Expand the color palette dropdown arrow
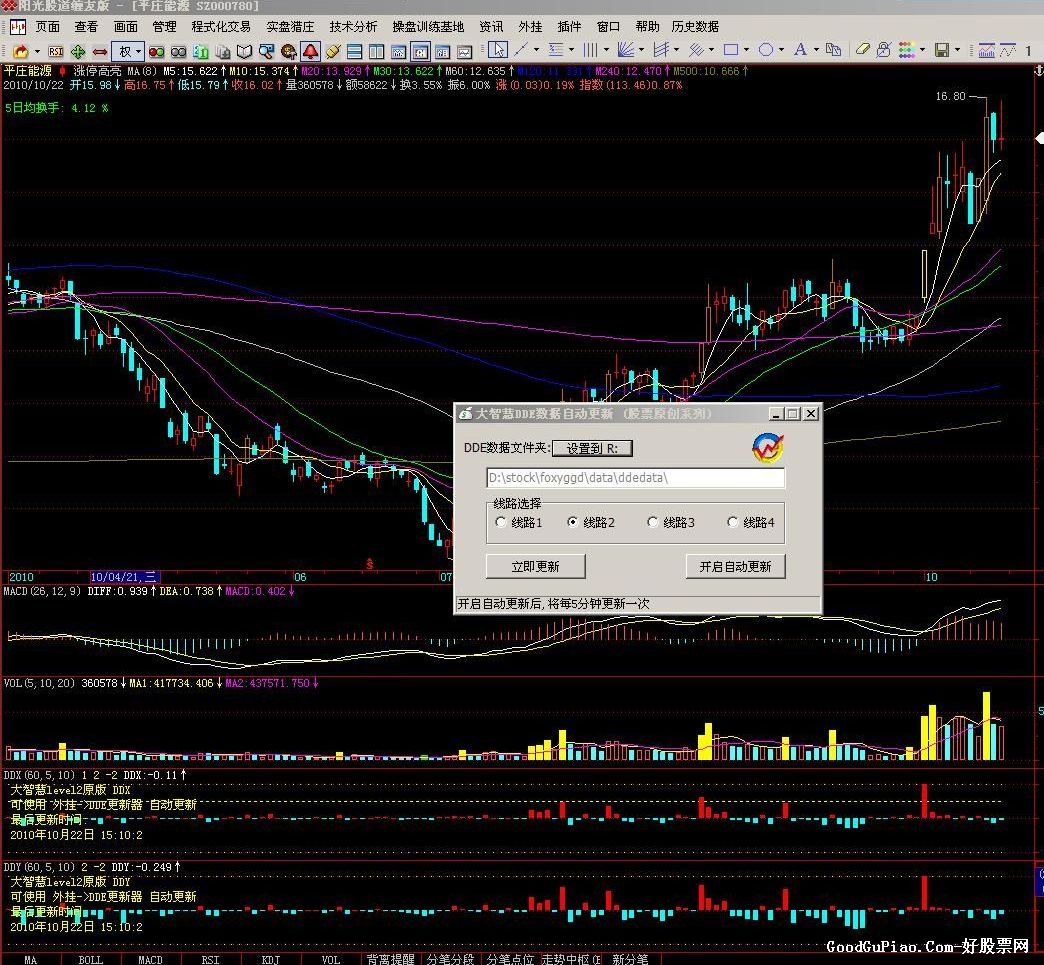The width and height of the screenshot is (1044, 965). pos(922,50)
